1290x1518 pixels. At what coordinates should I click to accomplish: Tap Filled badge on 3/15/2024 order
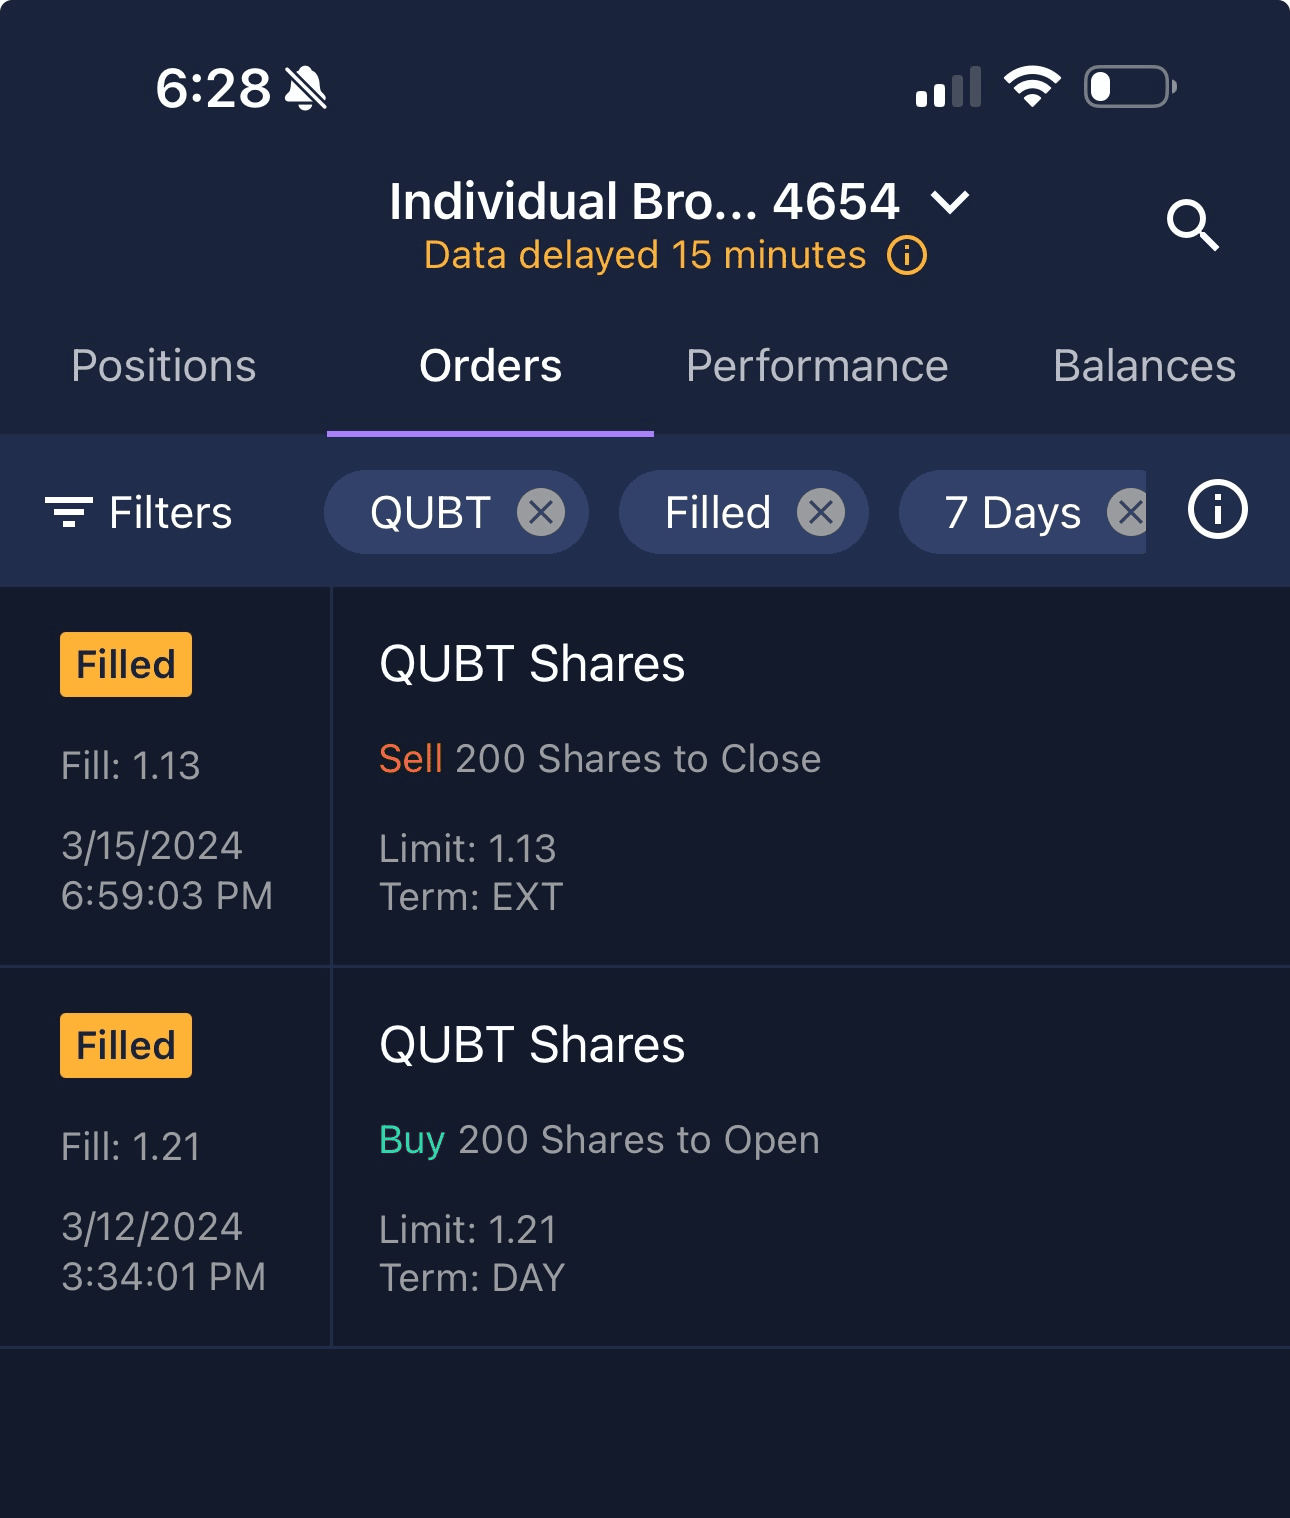[x=126, y=665]
